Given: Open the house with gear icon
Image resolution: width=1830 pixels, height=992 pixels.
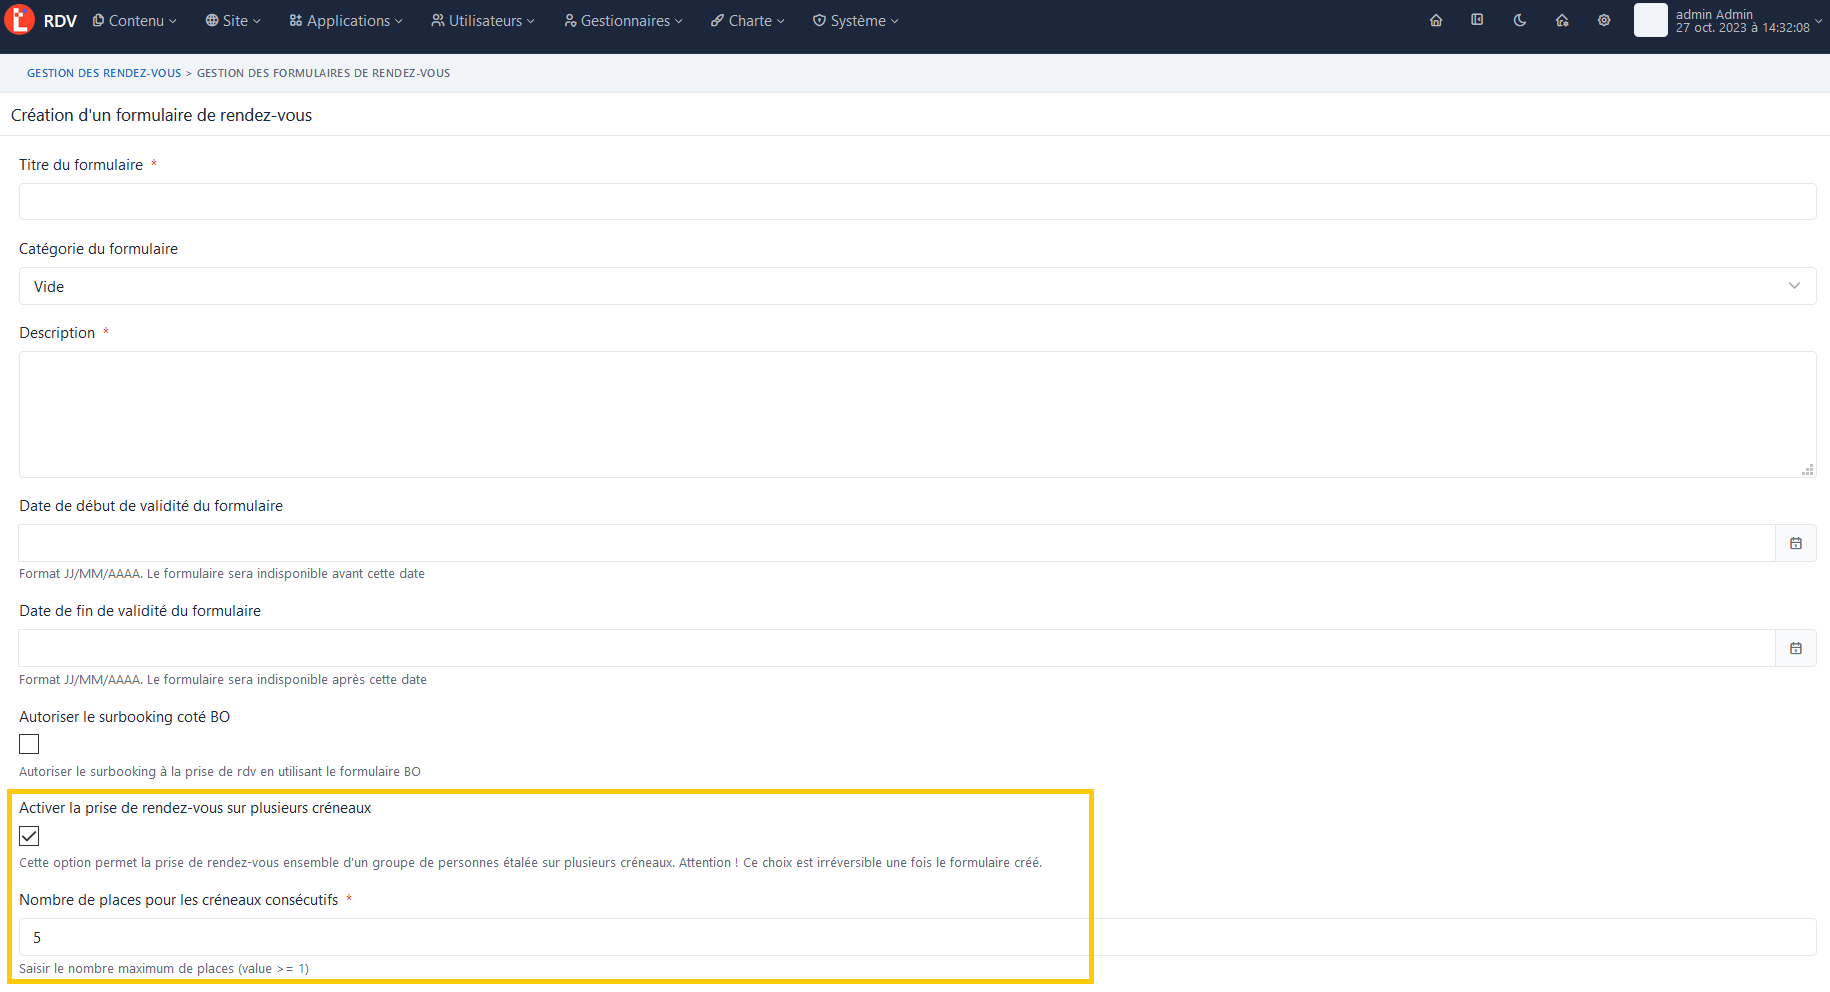Looking at the screenshot, I should point(1562,20).
